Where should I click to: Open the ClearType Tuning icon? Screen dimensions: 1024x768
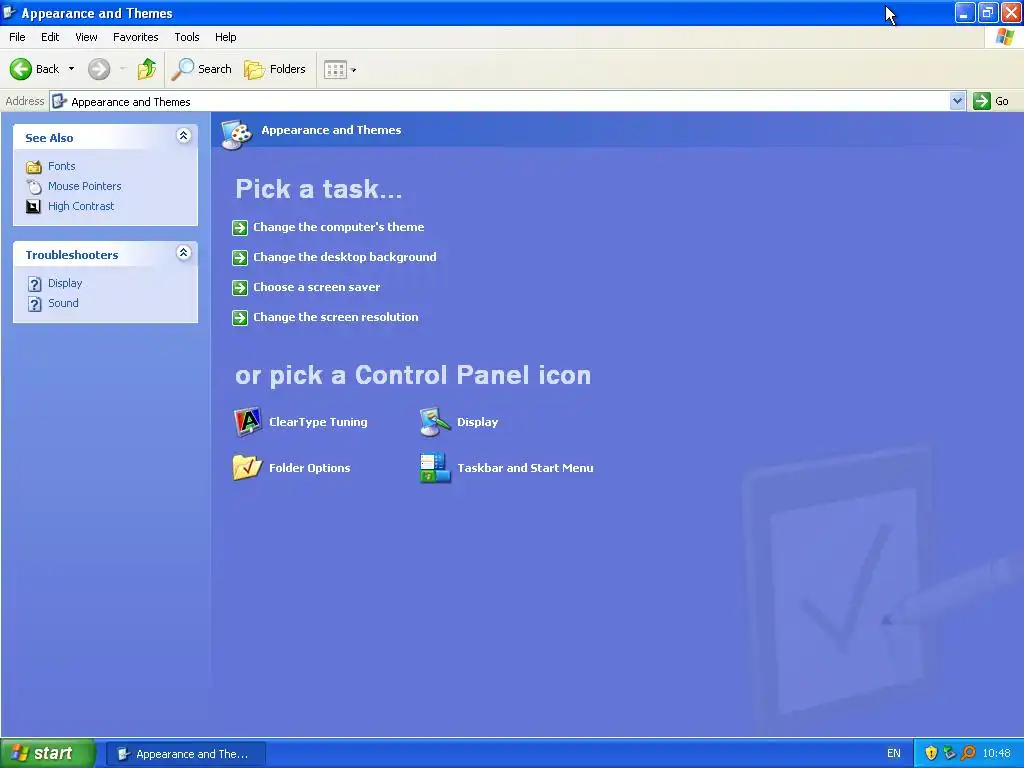pyautogui.click(x=248, y=422)
